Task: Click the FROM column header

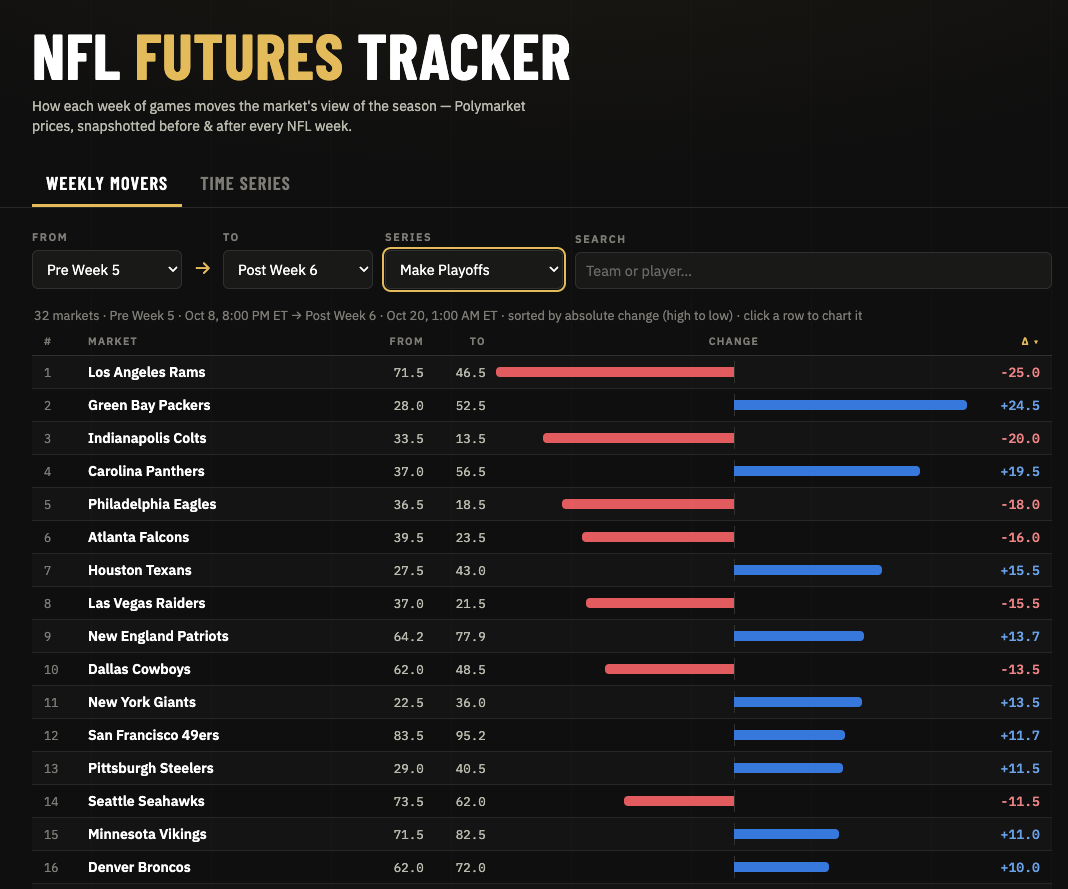Action: pyautogui.click(x=406, y=341)
